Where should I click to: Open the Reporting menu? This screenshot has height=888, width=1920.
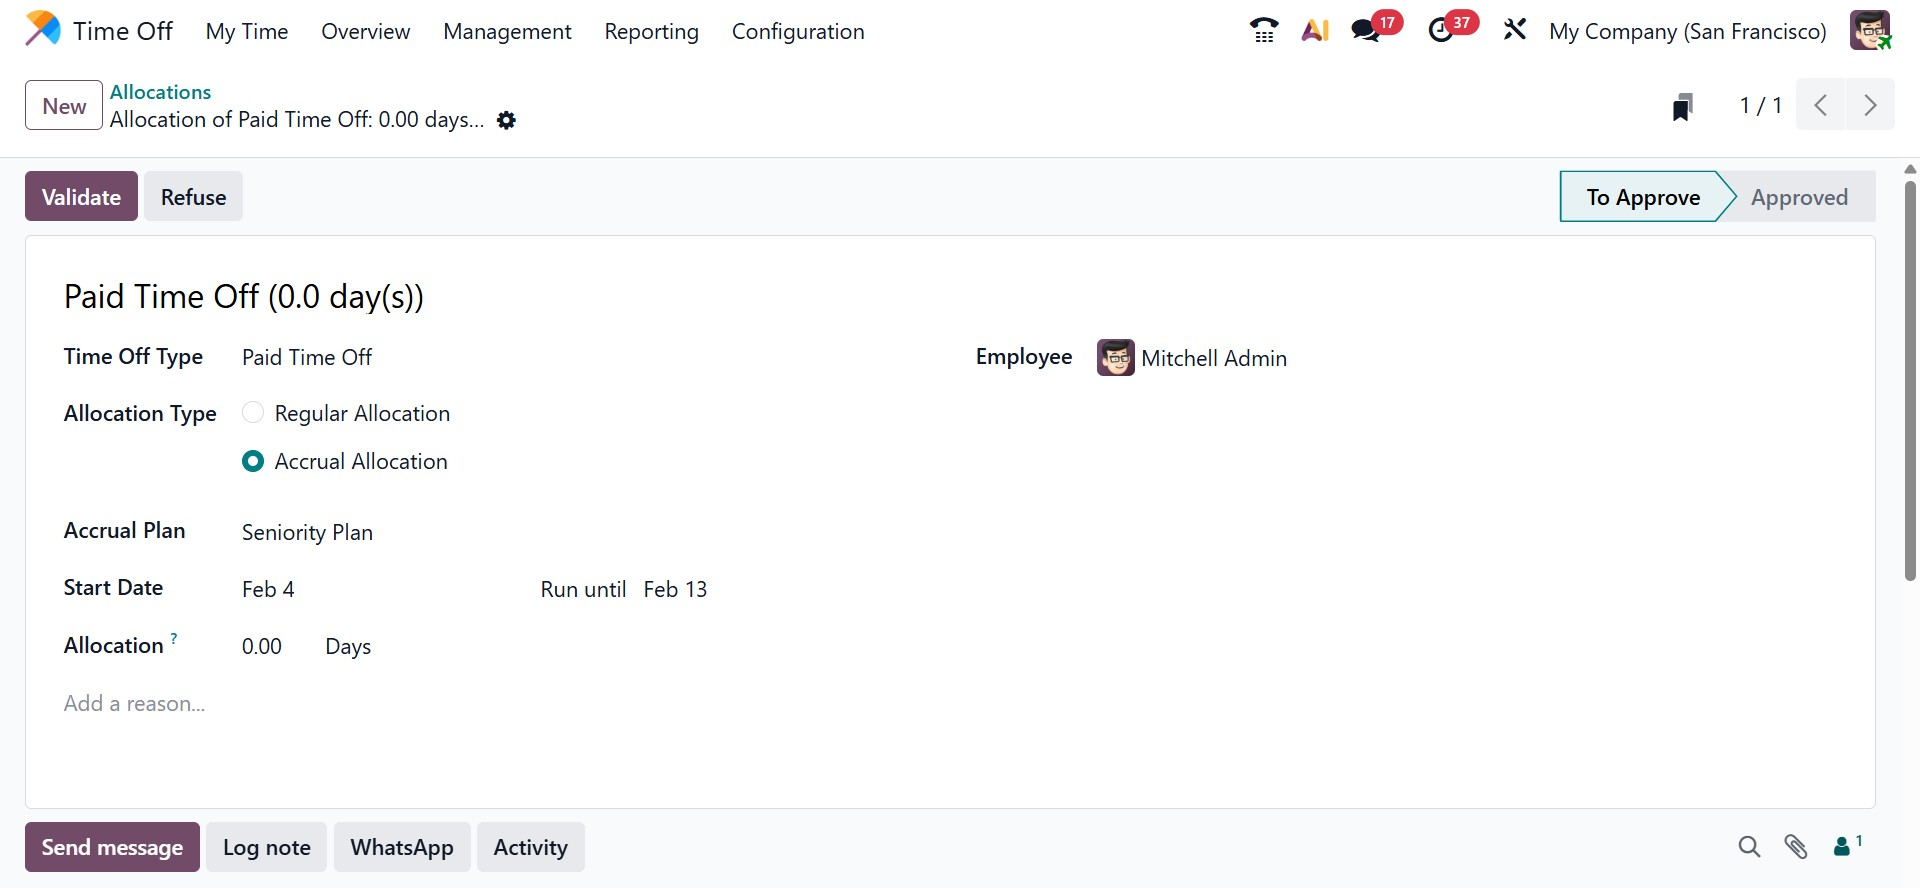point(651,31)
